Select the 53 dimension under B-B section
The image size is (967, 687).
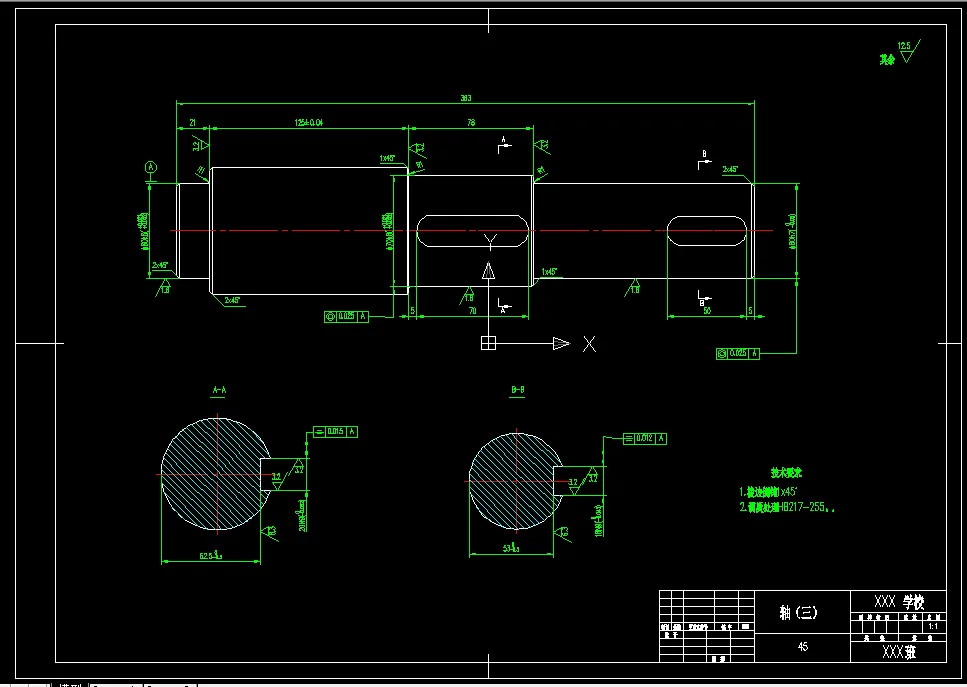coord(511,548)
